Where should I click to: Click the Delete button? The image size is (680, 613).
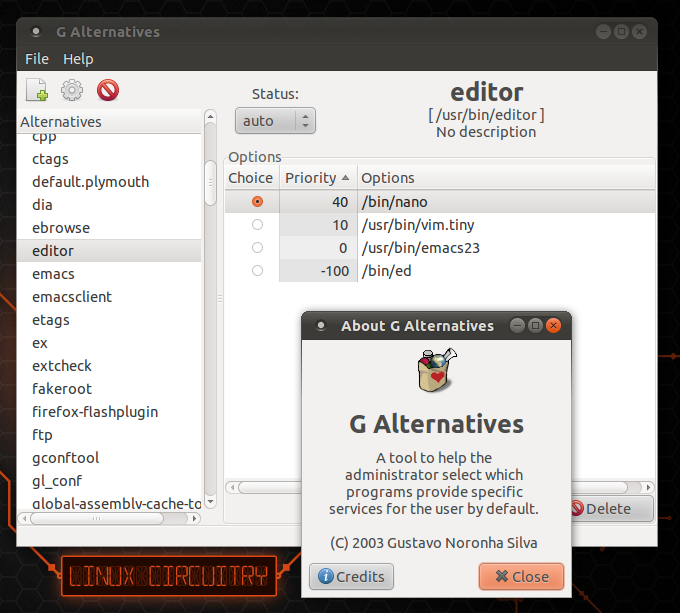click(611, 509)
